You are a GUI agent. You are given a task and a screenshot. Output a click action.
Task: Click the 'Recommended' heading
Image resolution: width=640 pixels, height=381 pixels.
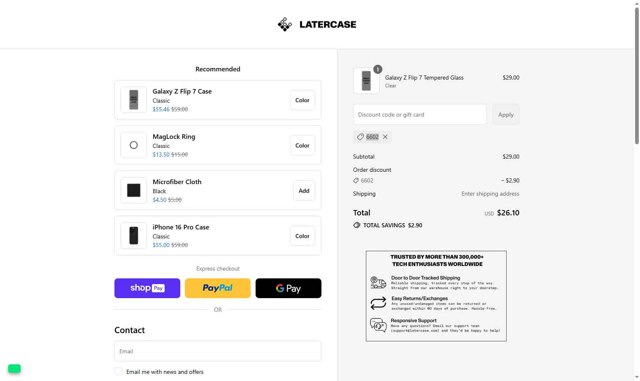click(x=218, y=69)
